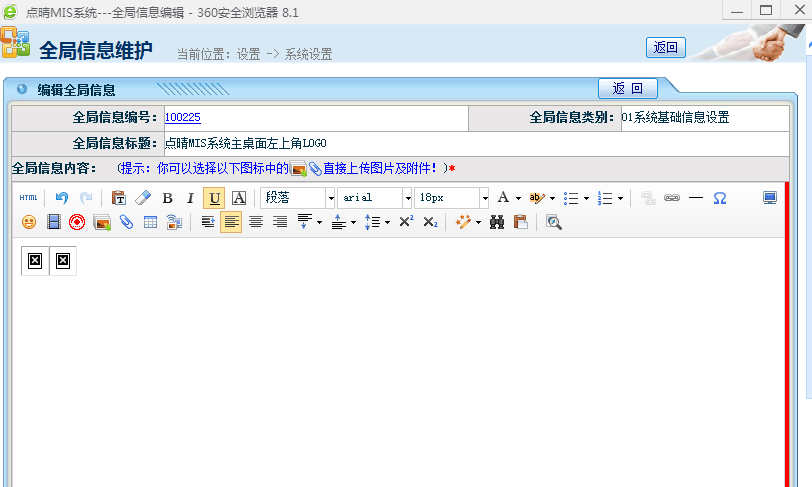This screenshot has width=812, height=487.
Task: Open the text highlight color picker
Action: (x=542, y=198)
